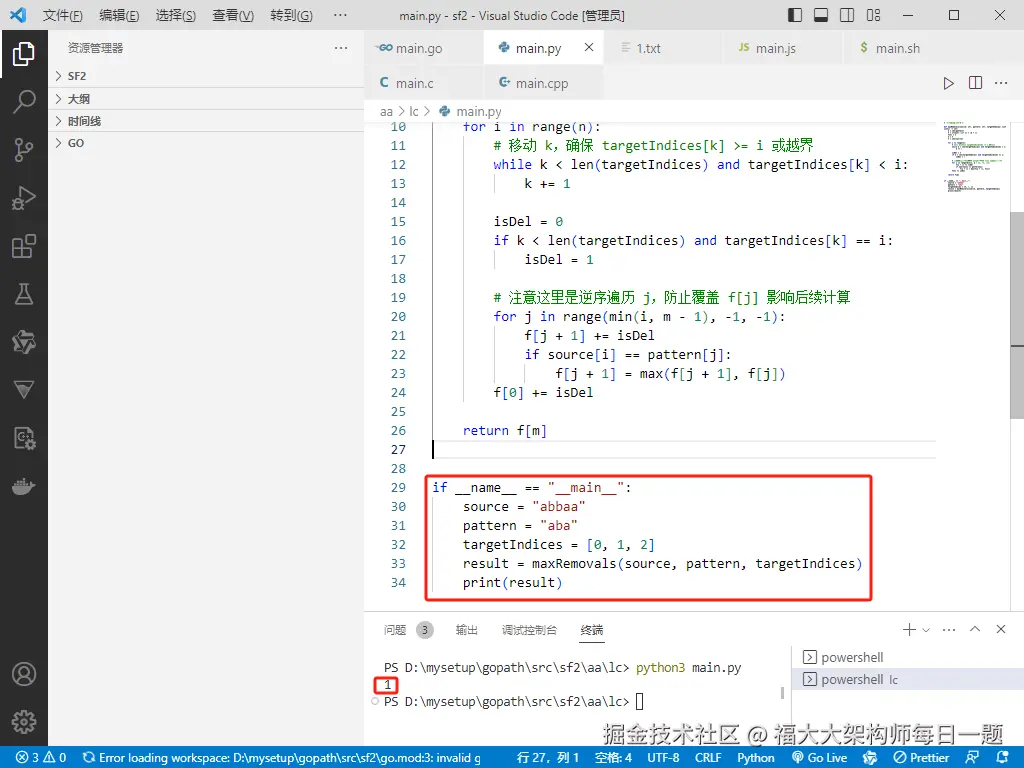Toggle secondary side bar layout icon
Screen dimensions: 1024x768
point(847,15)
